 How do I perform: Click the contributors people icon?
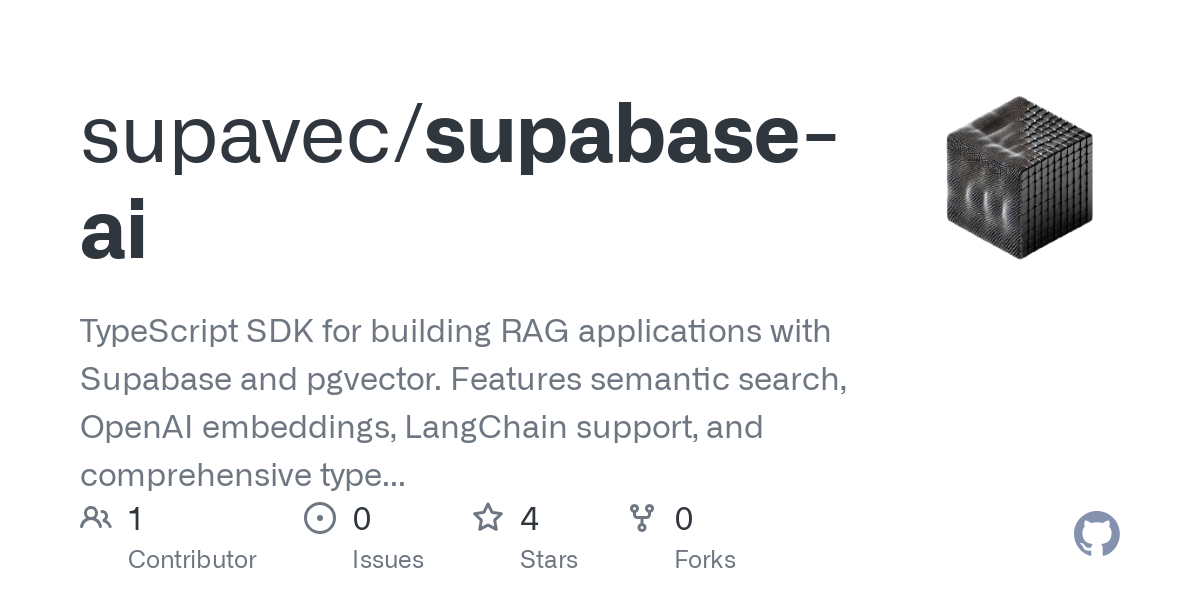pos(96,518)
